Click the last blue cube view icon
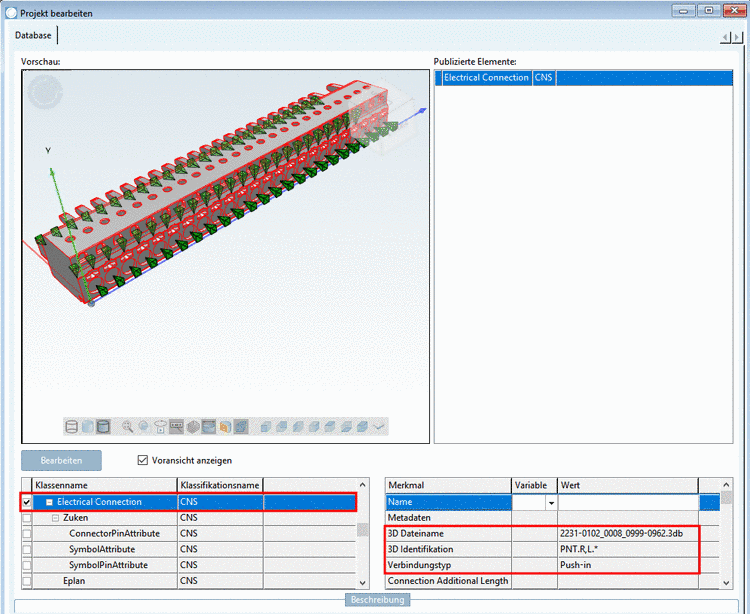Image resolution: width=750 pixels, height=614 pixels. (x=361, y=426)
